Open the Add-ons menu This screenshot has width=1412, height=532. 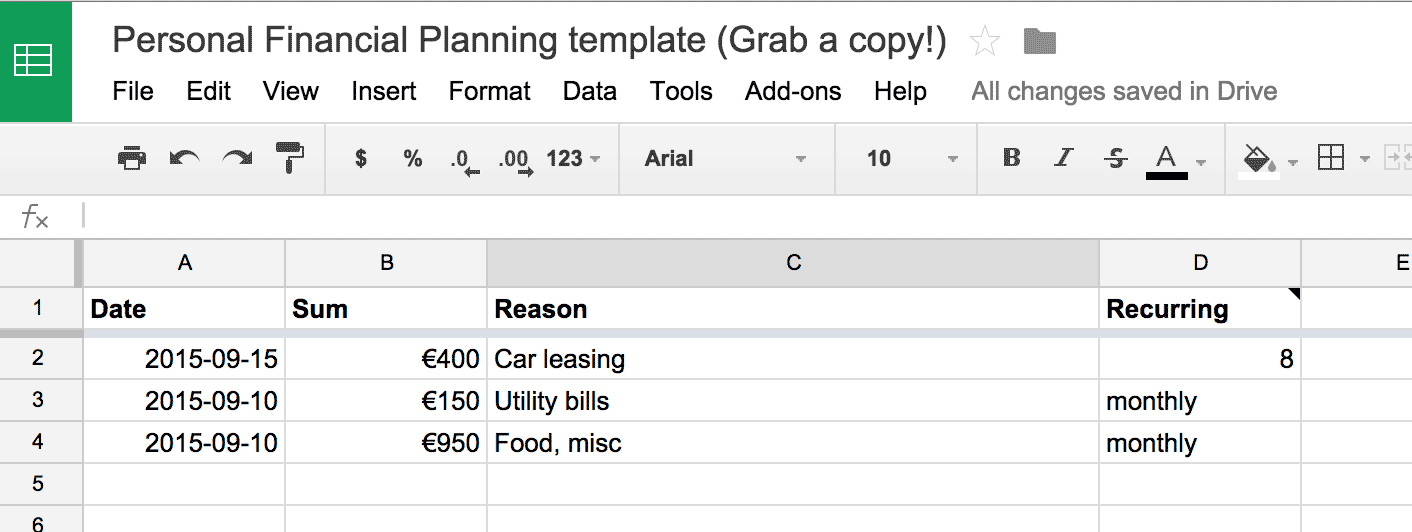point(793,92)
